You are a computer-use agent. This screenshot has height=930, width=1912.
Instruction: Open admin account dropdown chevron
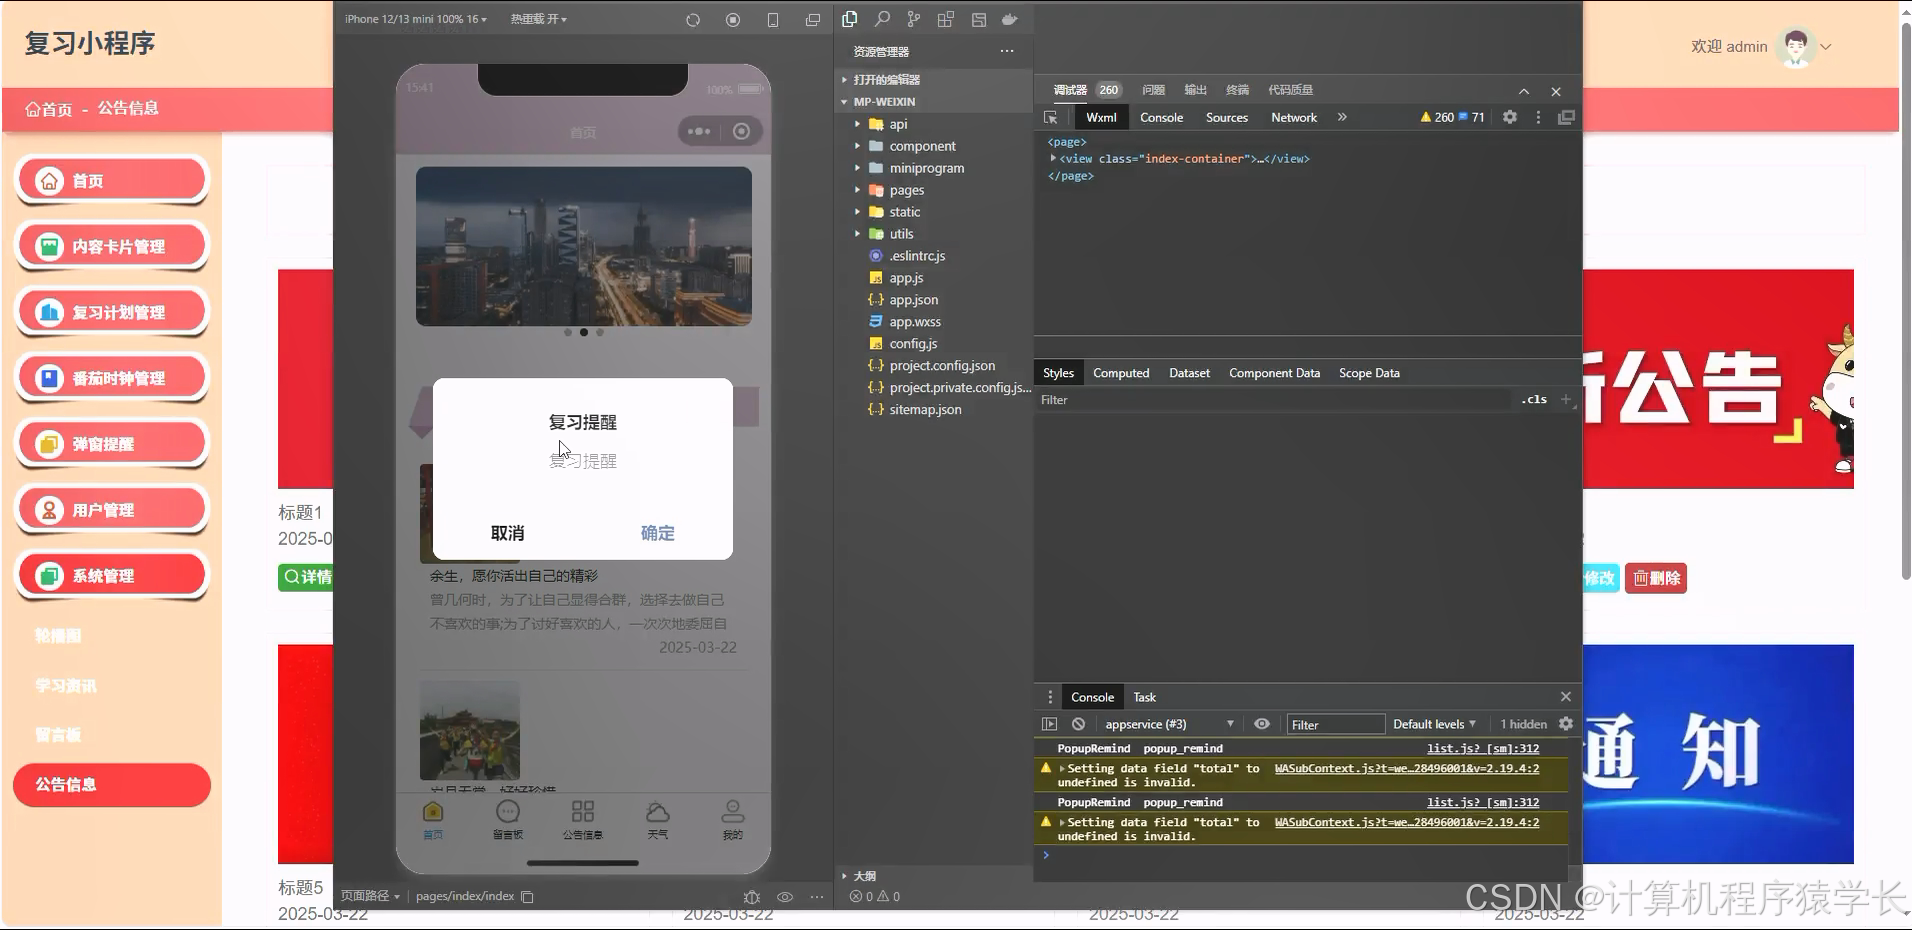pyautogui.click(x=1826, y=46)
